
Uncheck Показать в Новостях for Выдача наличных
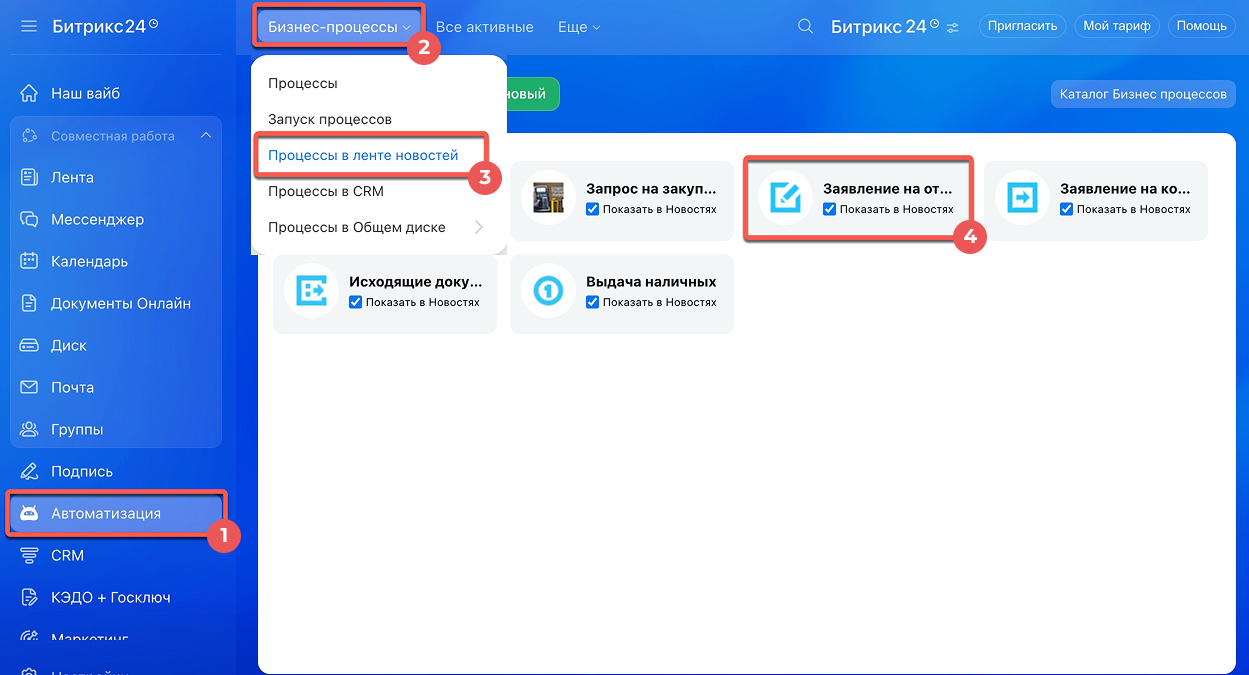[x=592, y=302]
